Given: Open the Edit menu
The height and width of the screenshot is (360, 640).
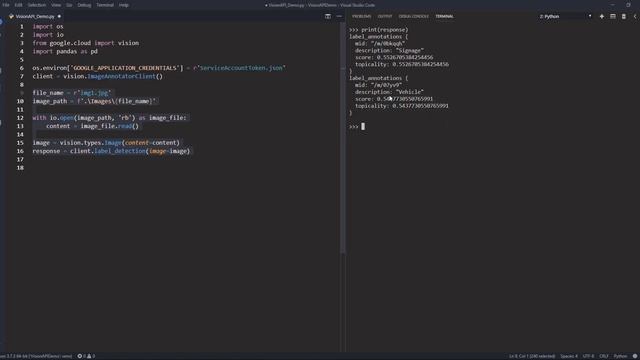Looking at the screenshot, I should [18, 5].
